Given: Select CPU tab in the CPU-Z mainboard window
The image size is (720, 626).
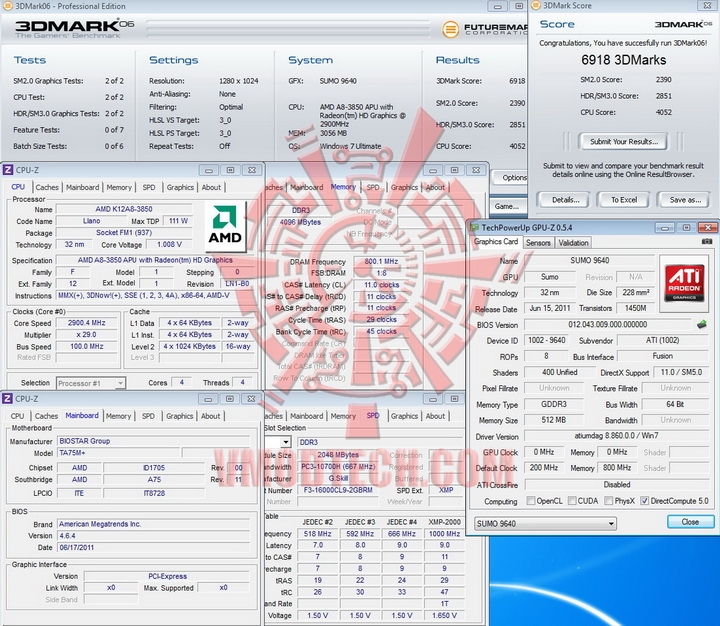Looking at the screenshot, I should [x=17, y=416].
